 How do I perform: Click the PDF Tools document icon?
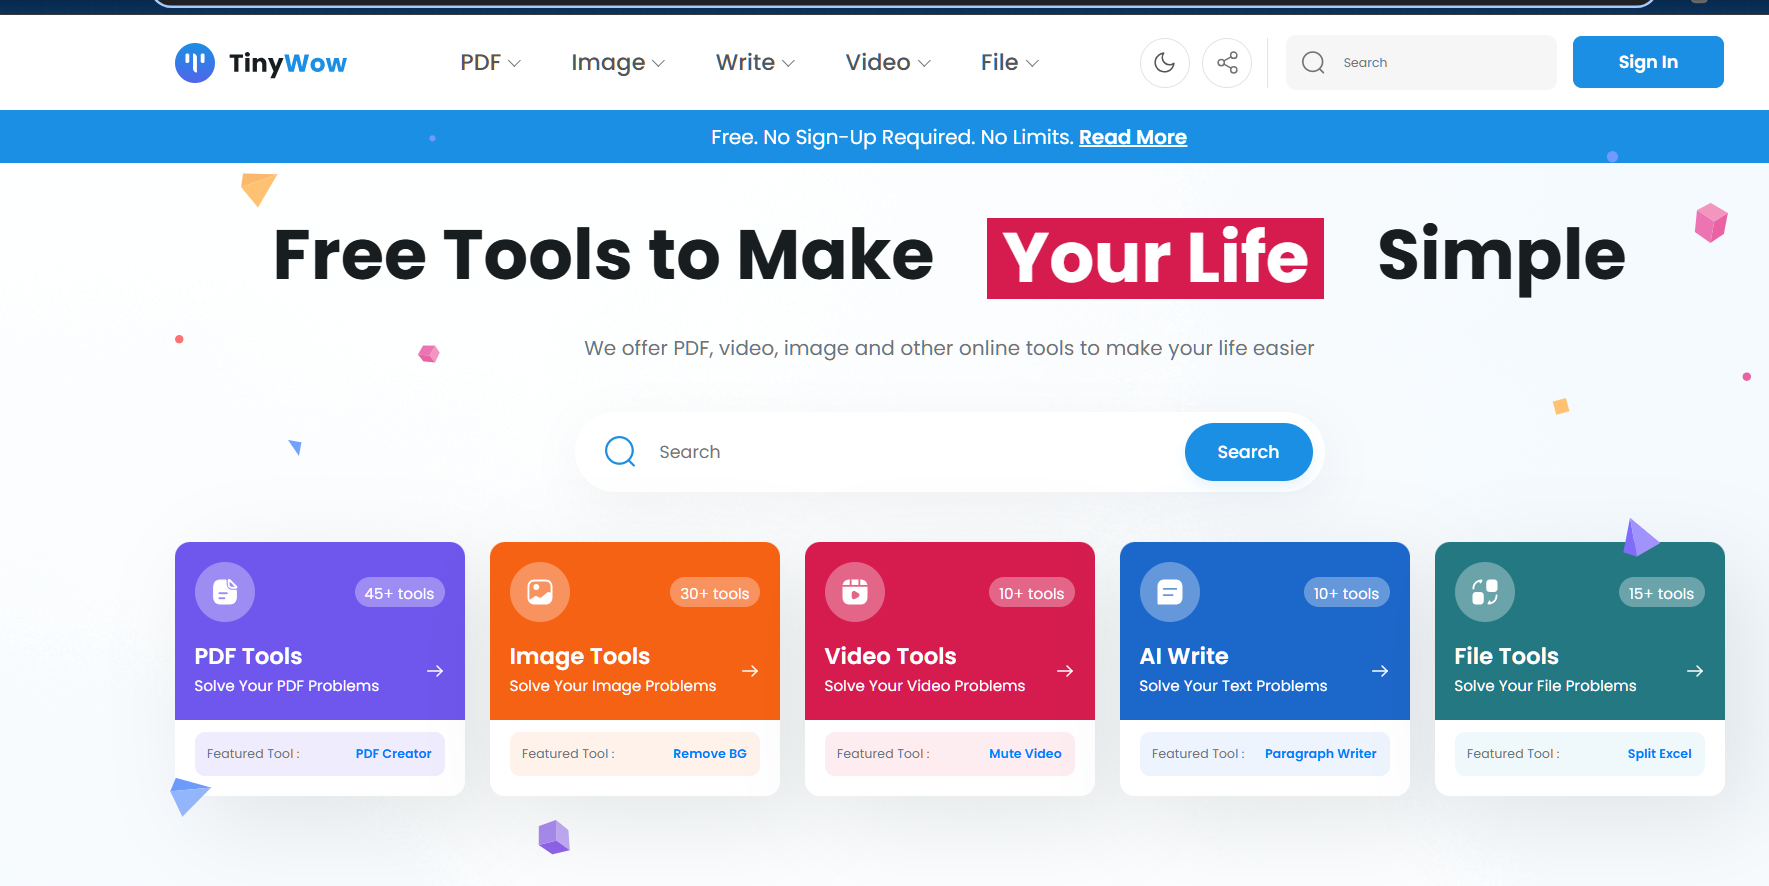225,592
